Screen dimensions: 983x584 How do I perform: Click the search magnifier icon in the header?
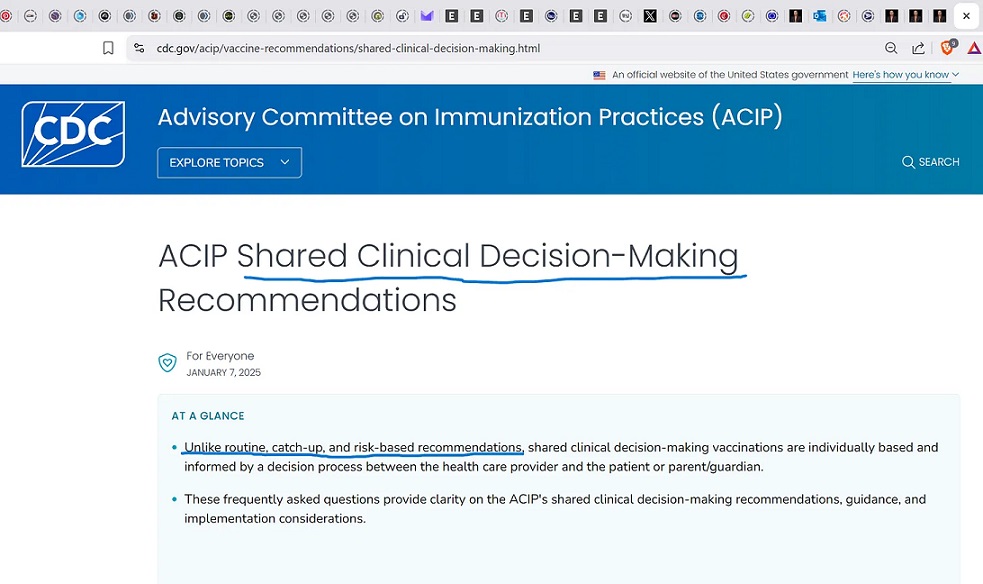(x=908, y=162)
